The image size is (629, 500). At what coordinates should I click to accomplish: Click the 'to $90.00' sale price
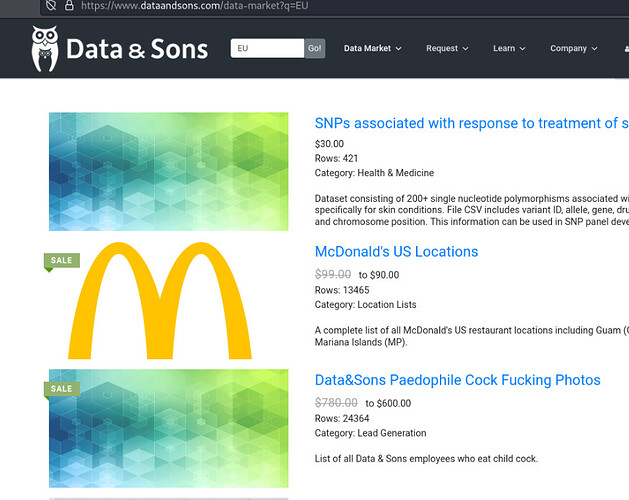(x=379, y=275)
